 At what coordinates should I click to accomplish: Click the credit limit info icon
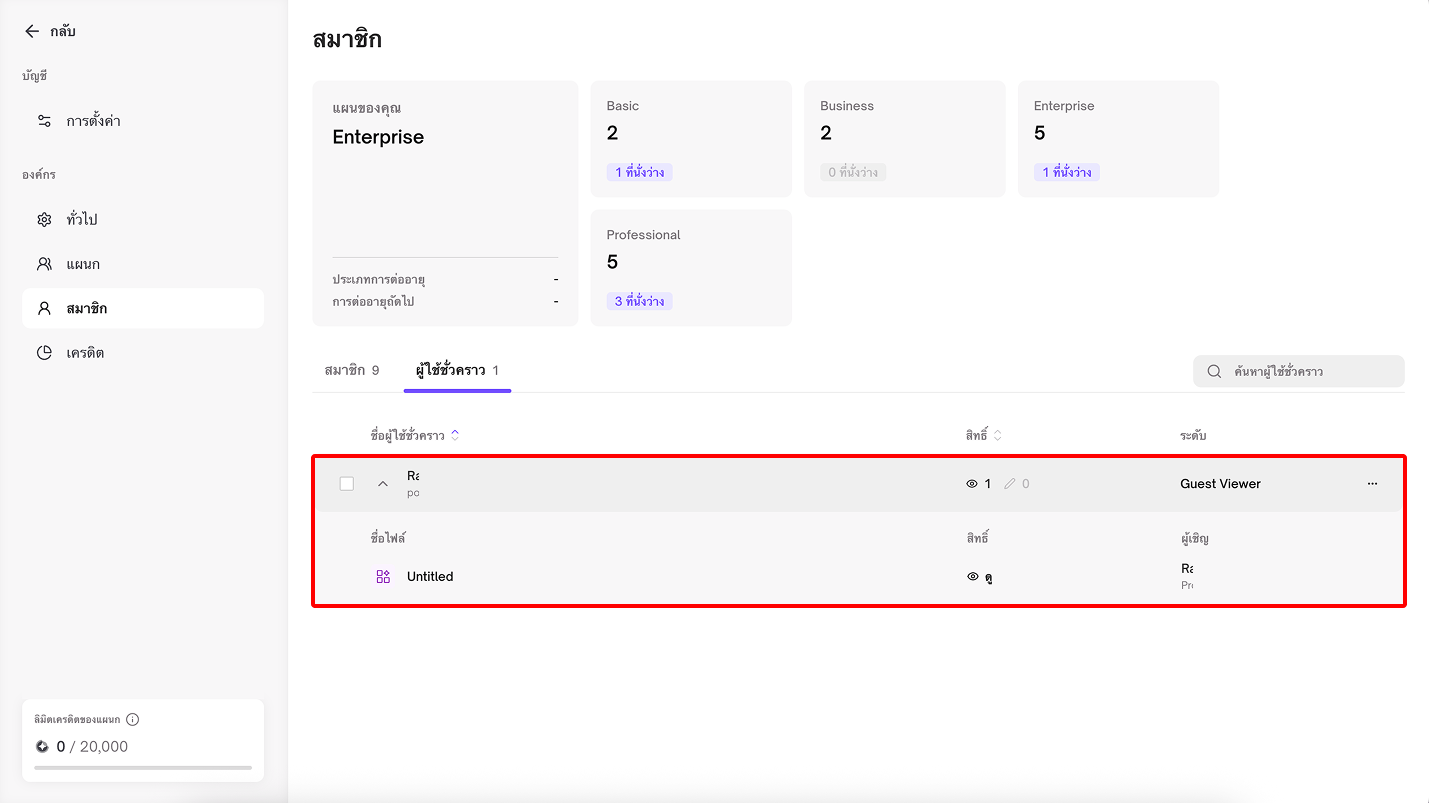(x=133, y=719)
